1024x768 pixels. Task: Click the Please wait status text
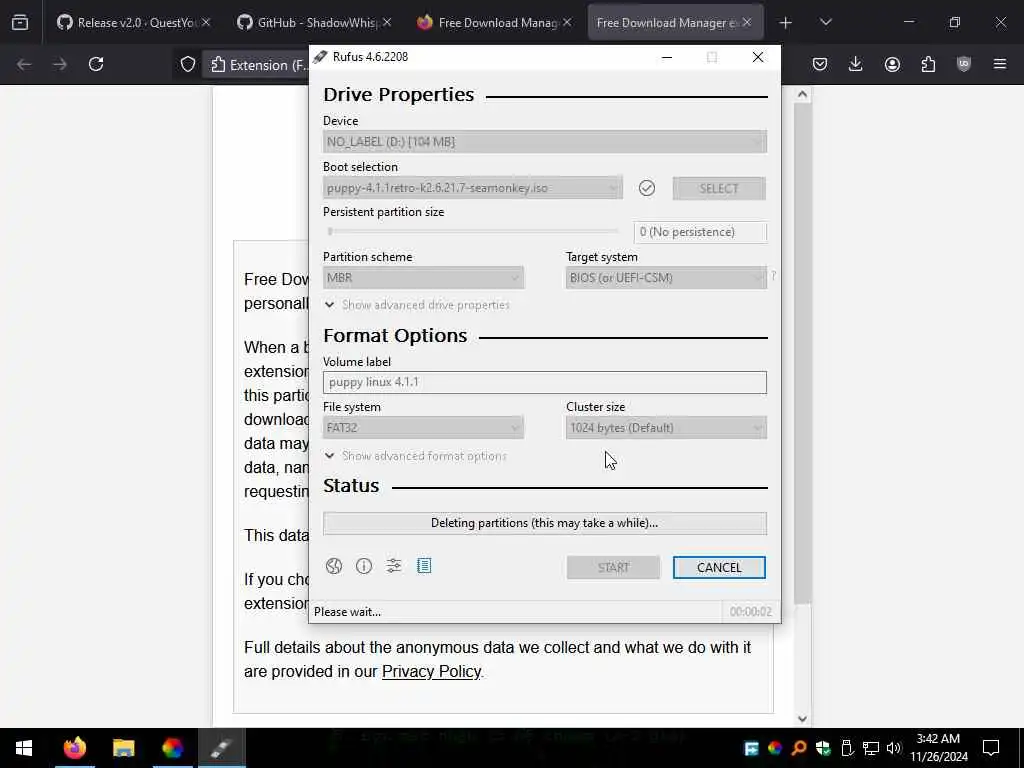[x=347, y=612]
